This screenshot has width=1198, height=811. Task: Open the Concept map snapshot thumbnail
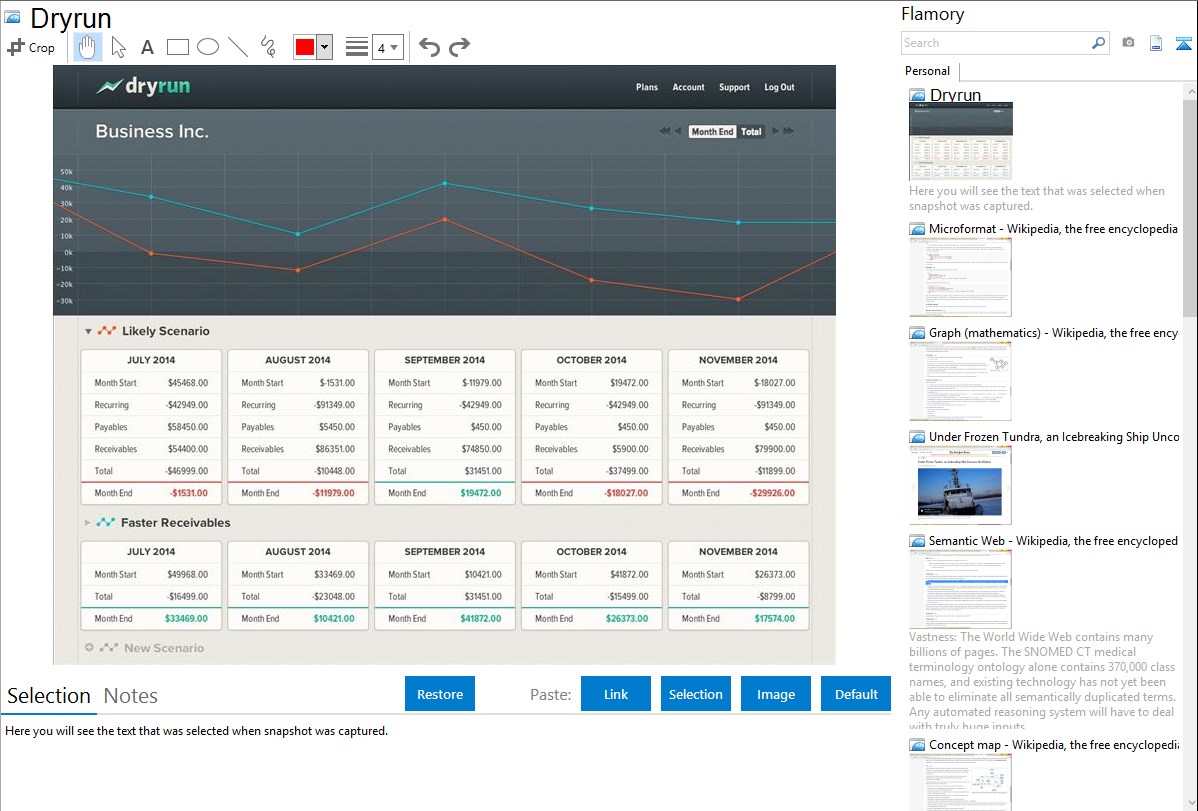[x=960, y=781]
